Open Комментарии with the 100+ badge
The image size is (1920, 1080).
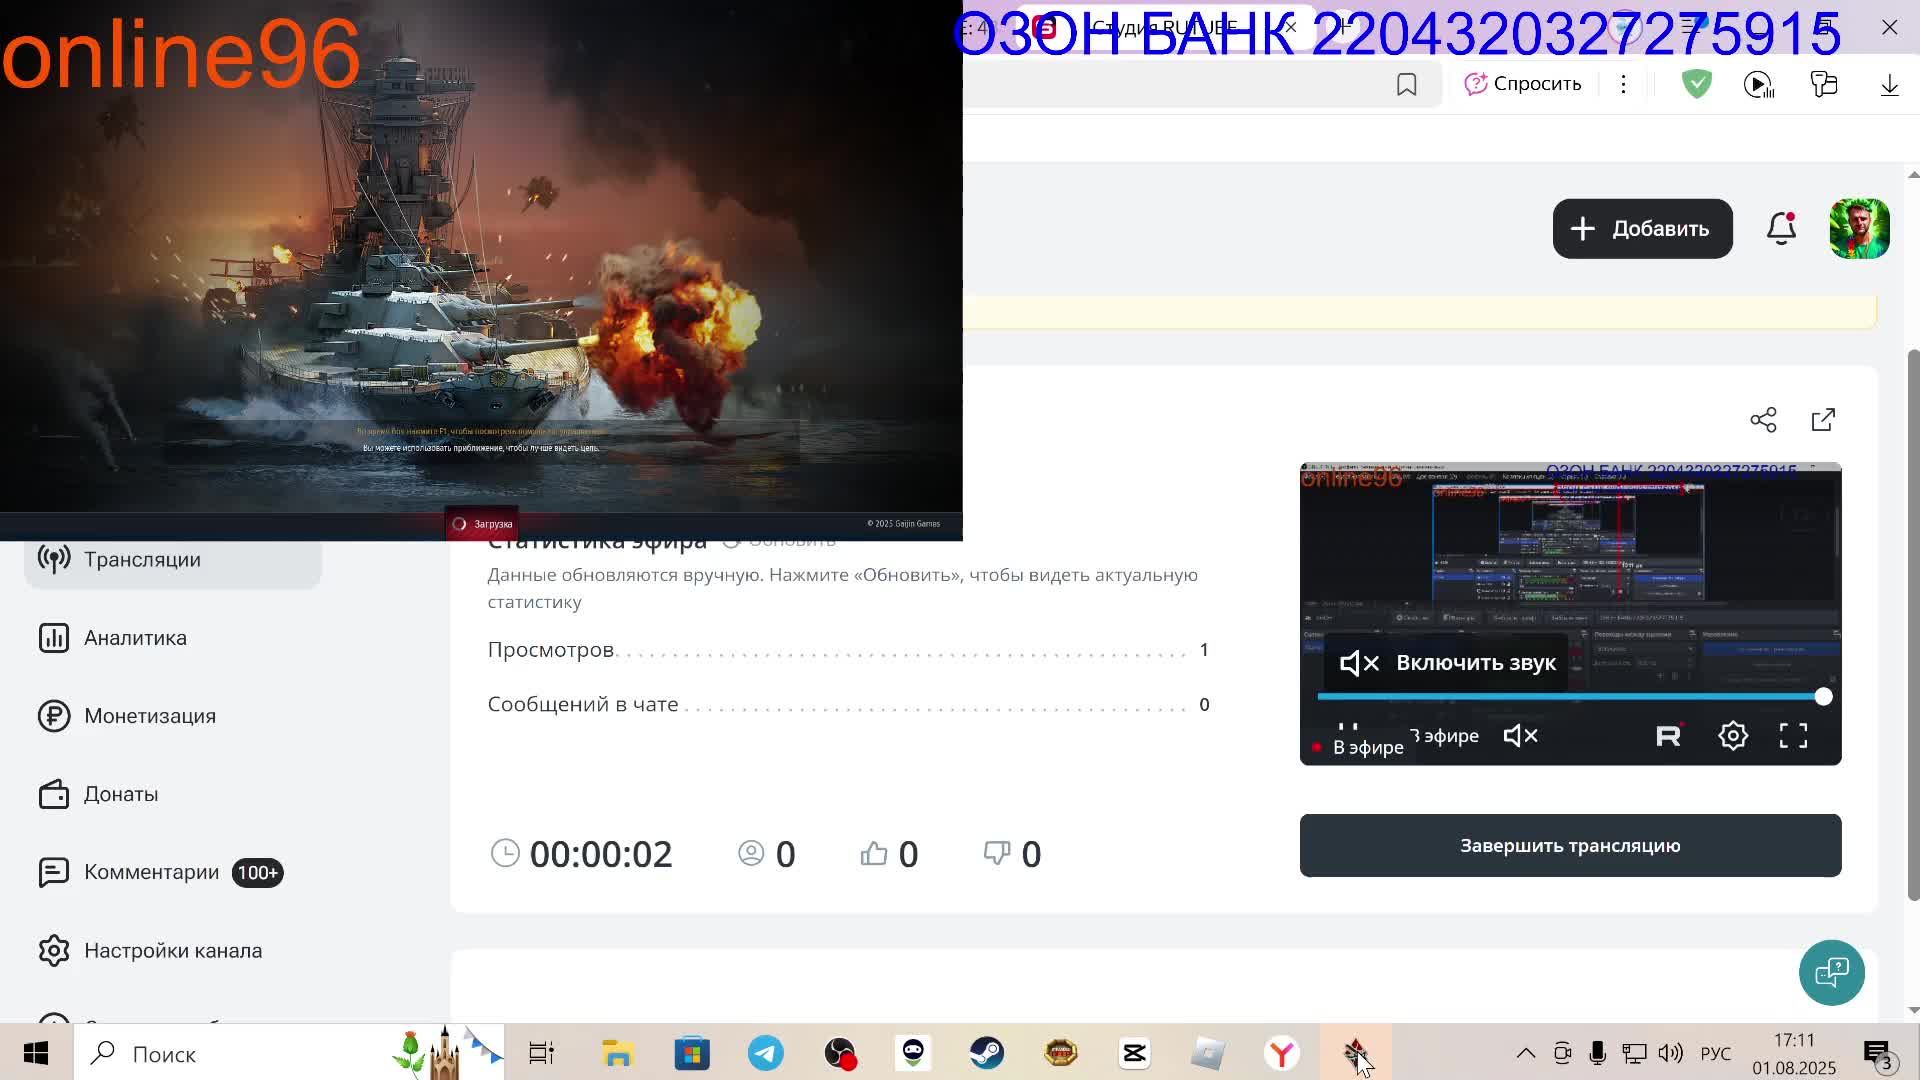click(152, 872)
